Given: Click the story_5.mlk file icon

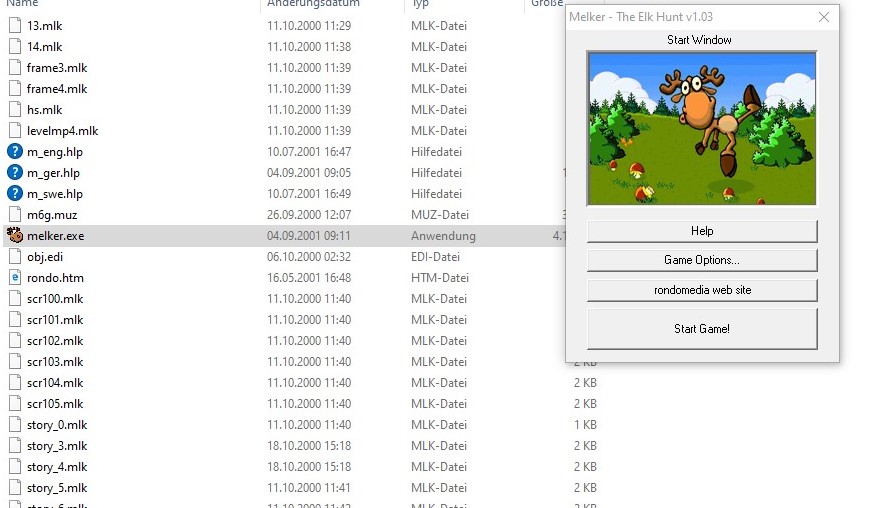Looking at the screenshot, I should (15, 488).
